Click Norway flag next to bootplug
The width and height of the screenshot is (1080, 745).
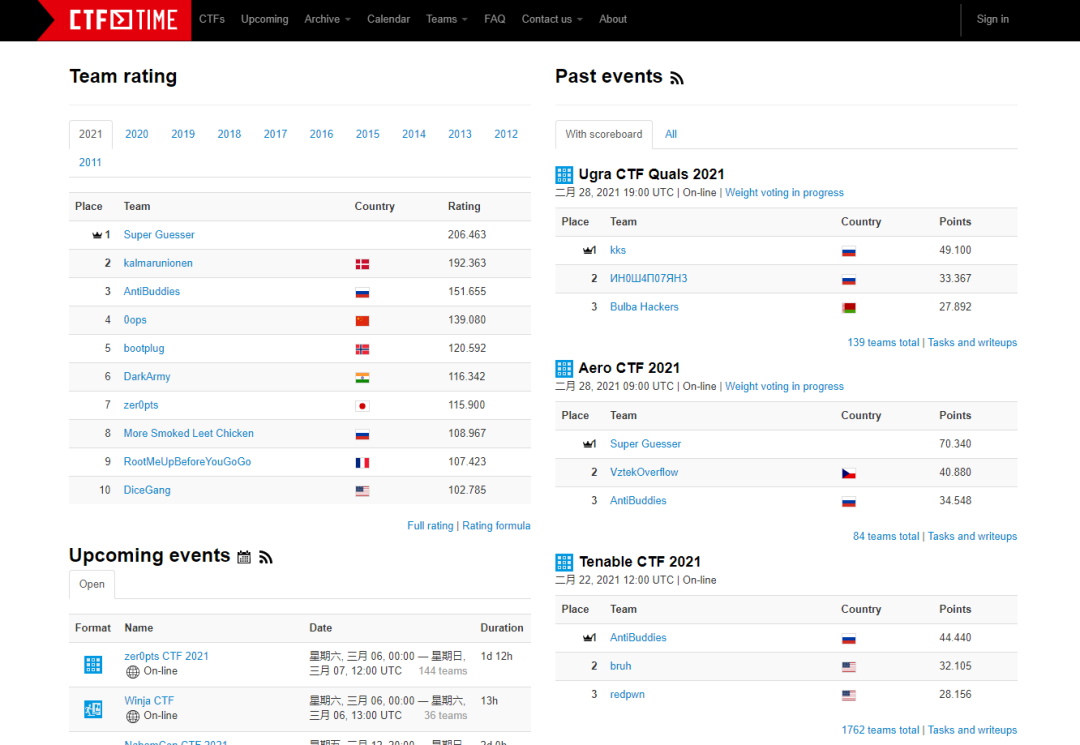pos(362,349)
